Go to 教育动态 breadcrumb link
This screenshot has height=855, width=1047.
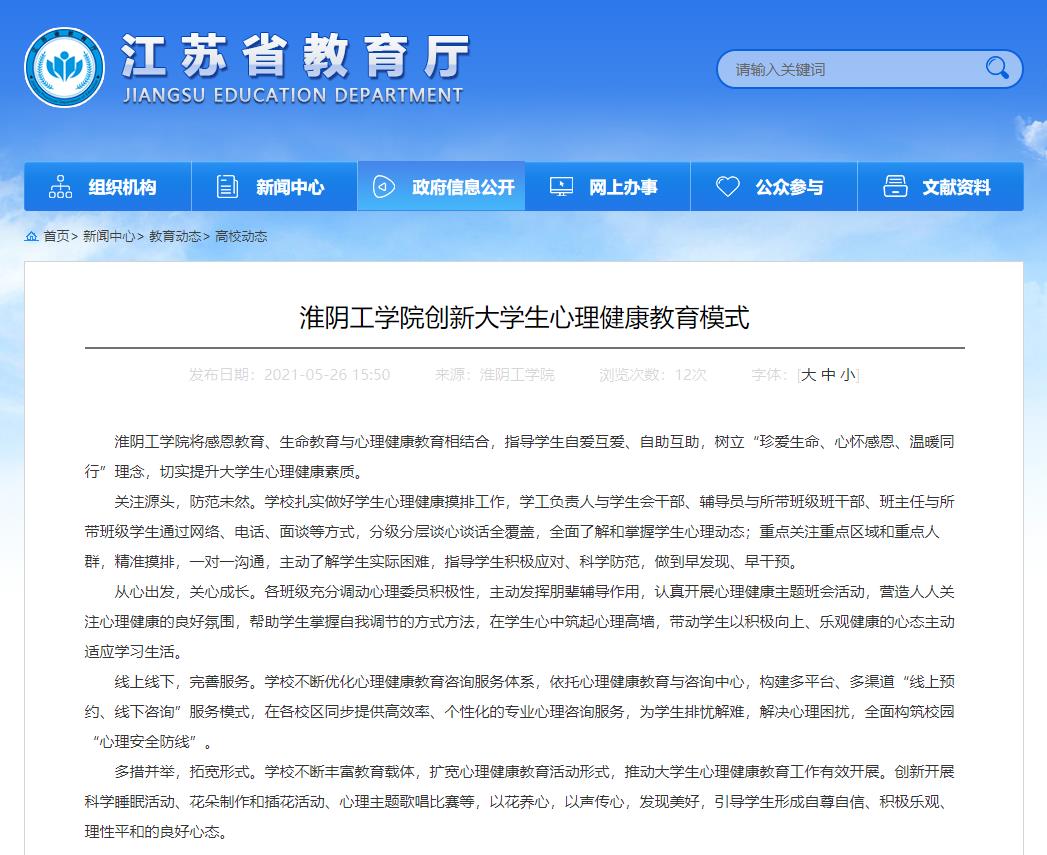click(x=175, y=236)
